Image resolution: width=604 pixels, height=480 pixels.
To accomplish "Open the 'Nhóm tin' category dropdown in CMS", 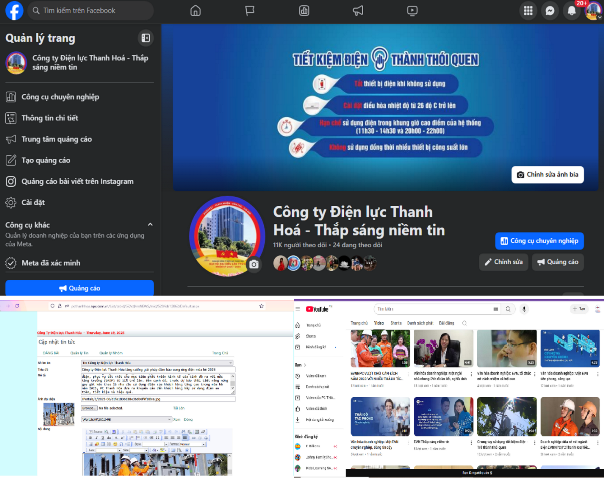I will 158,363.
